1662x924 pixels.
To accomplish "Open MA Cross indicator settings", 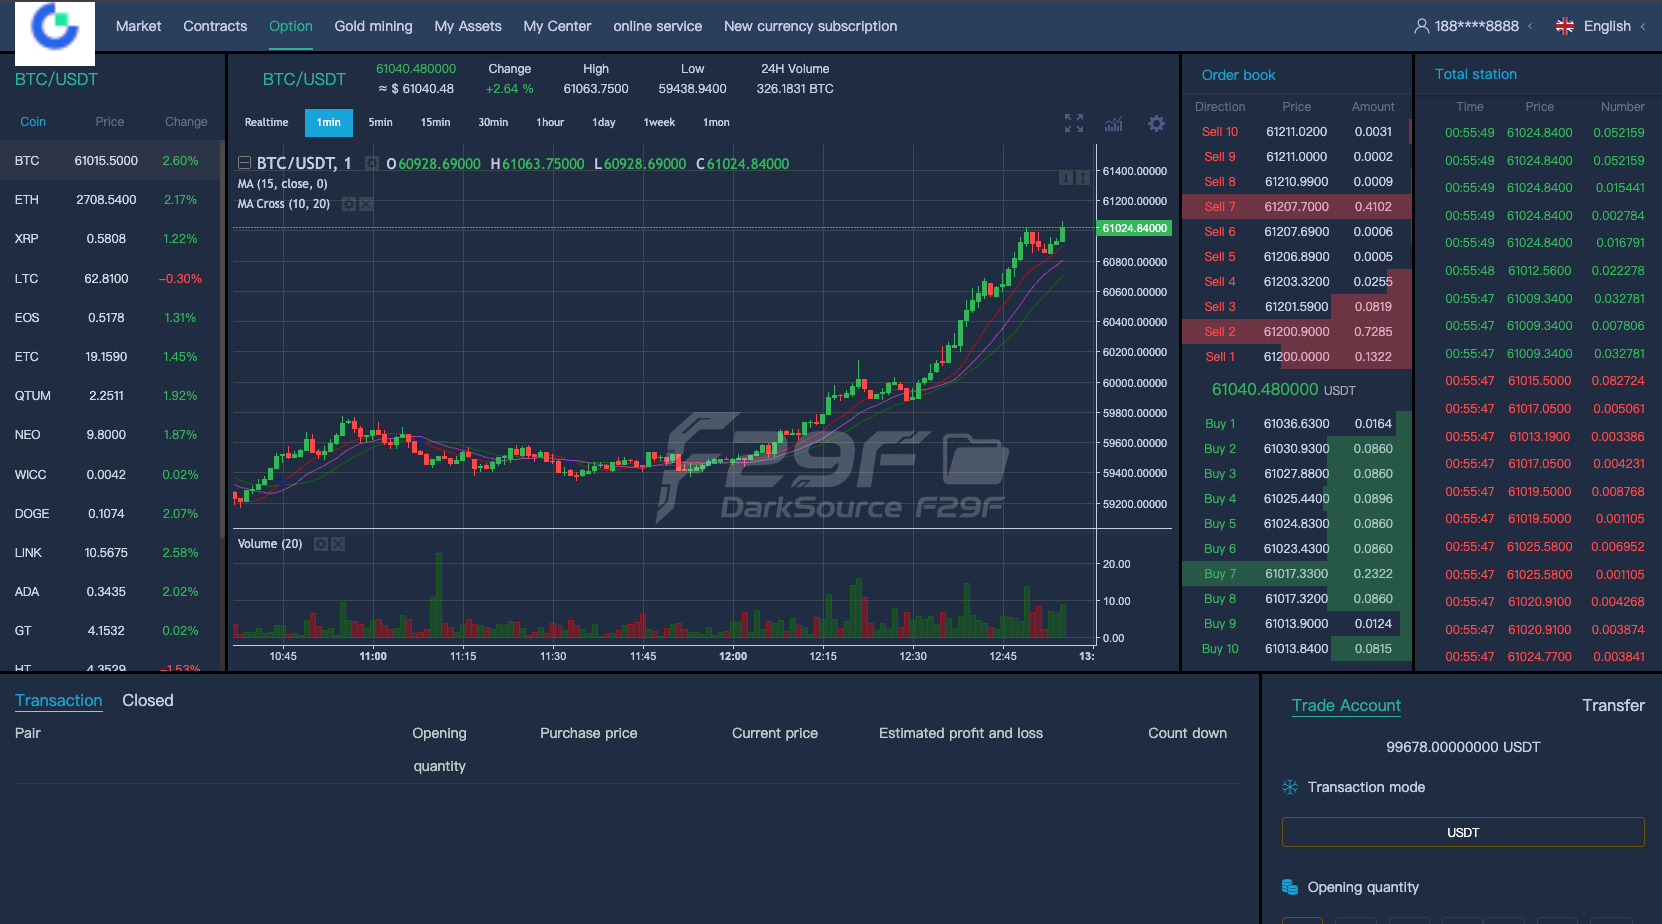I will coord(349,204).
